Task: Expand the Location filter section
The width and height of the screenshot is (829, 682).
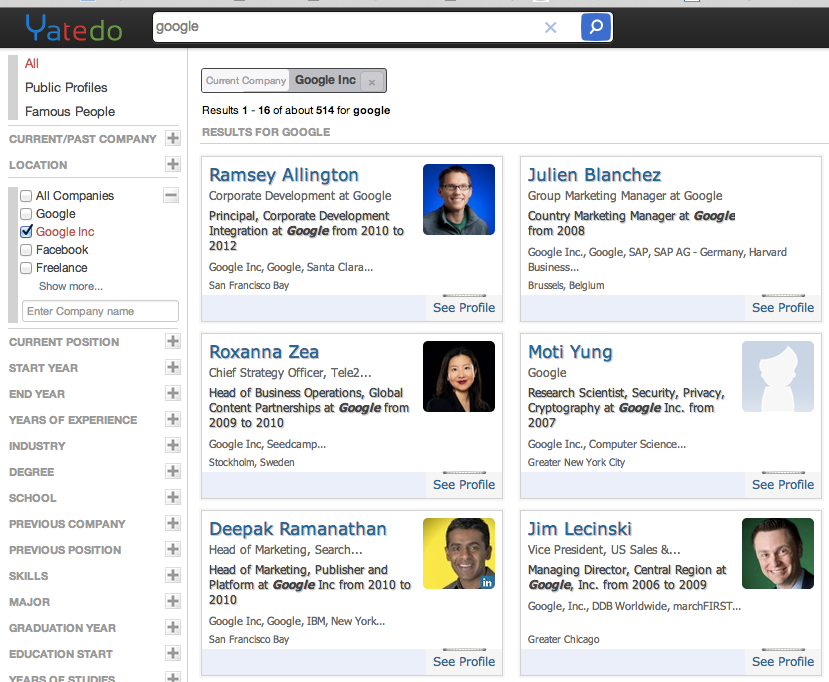Action: pyautogui.click(x=172, y=164)
